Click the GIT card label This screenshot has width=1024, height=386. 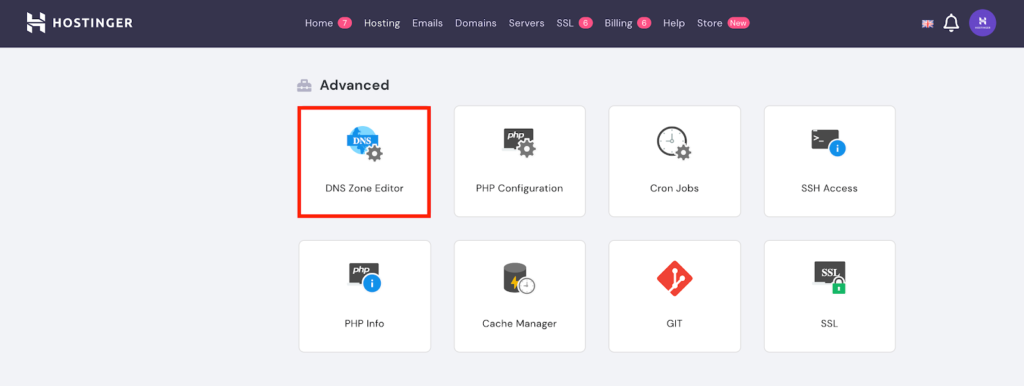pyautogui.click(x=675, y=323)
